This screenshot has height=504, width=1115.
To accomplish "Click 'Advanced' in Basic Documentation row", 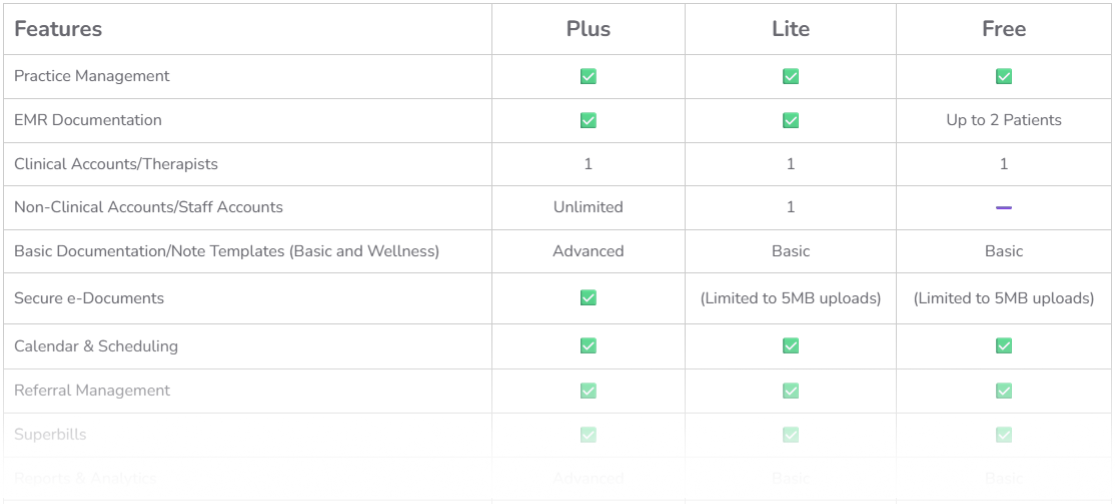I will tap(588, 251).
